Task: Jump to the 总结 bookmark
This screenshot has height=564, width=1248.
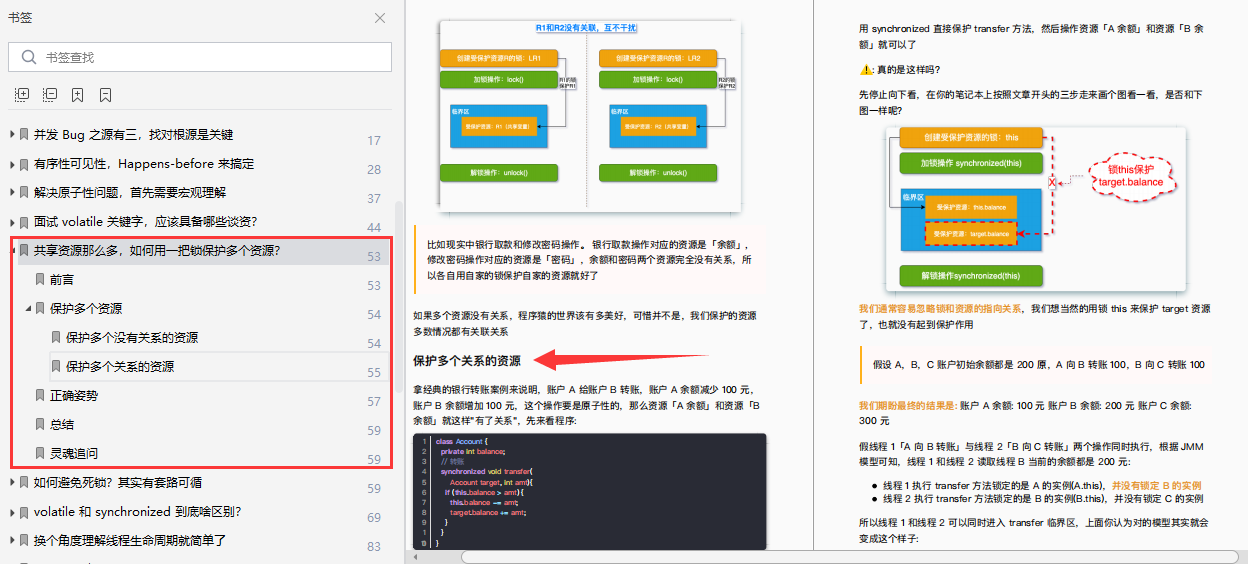Action: pos(62,424)
